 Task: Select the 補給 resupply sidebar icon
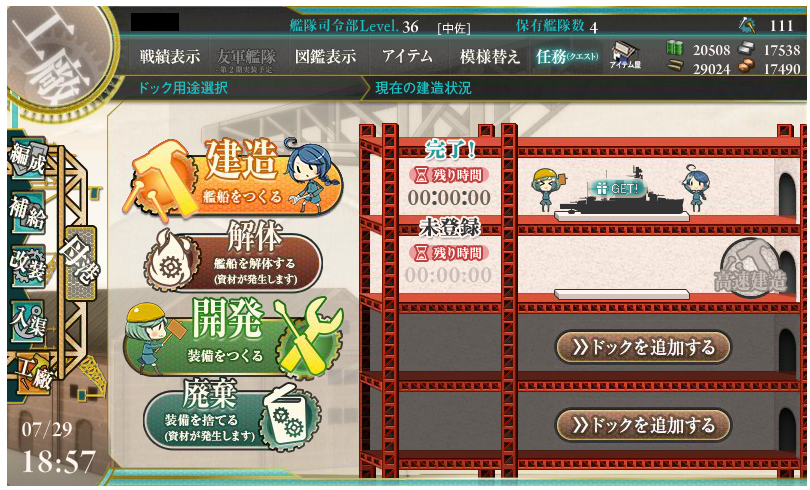[28, 212]
